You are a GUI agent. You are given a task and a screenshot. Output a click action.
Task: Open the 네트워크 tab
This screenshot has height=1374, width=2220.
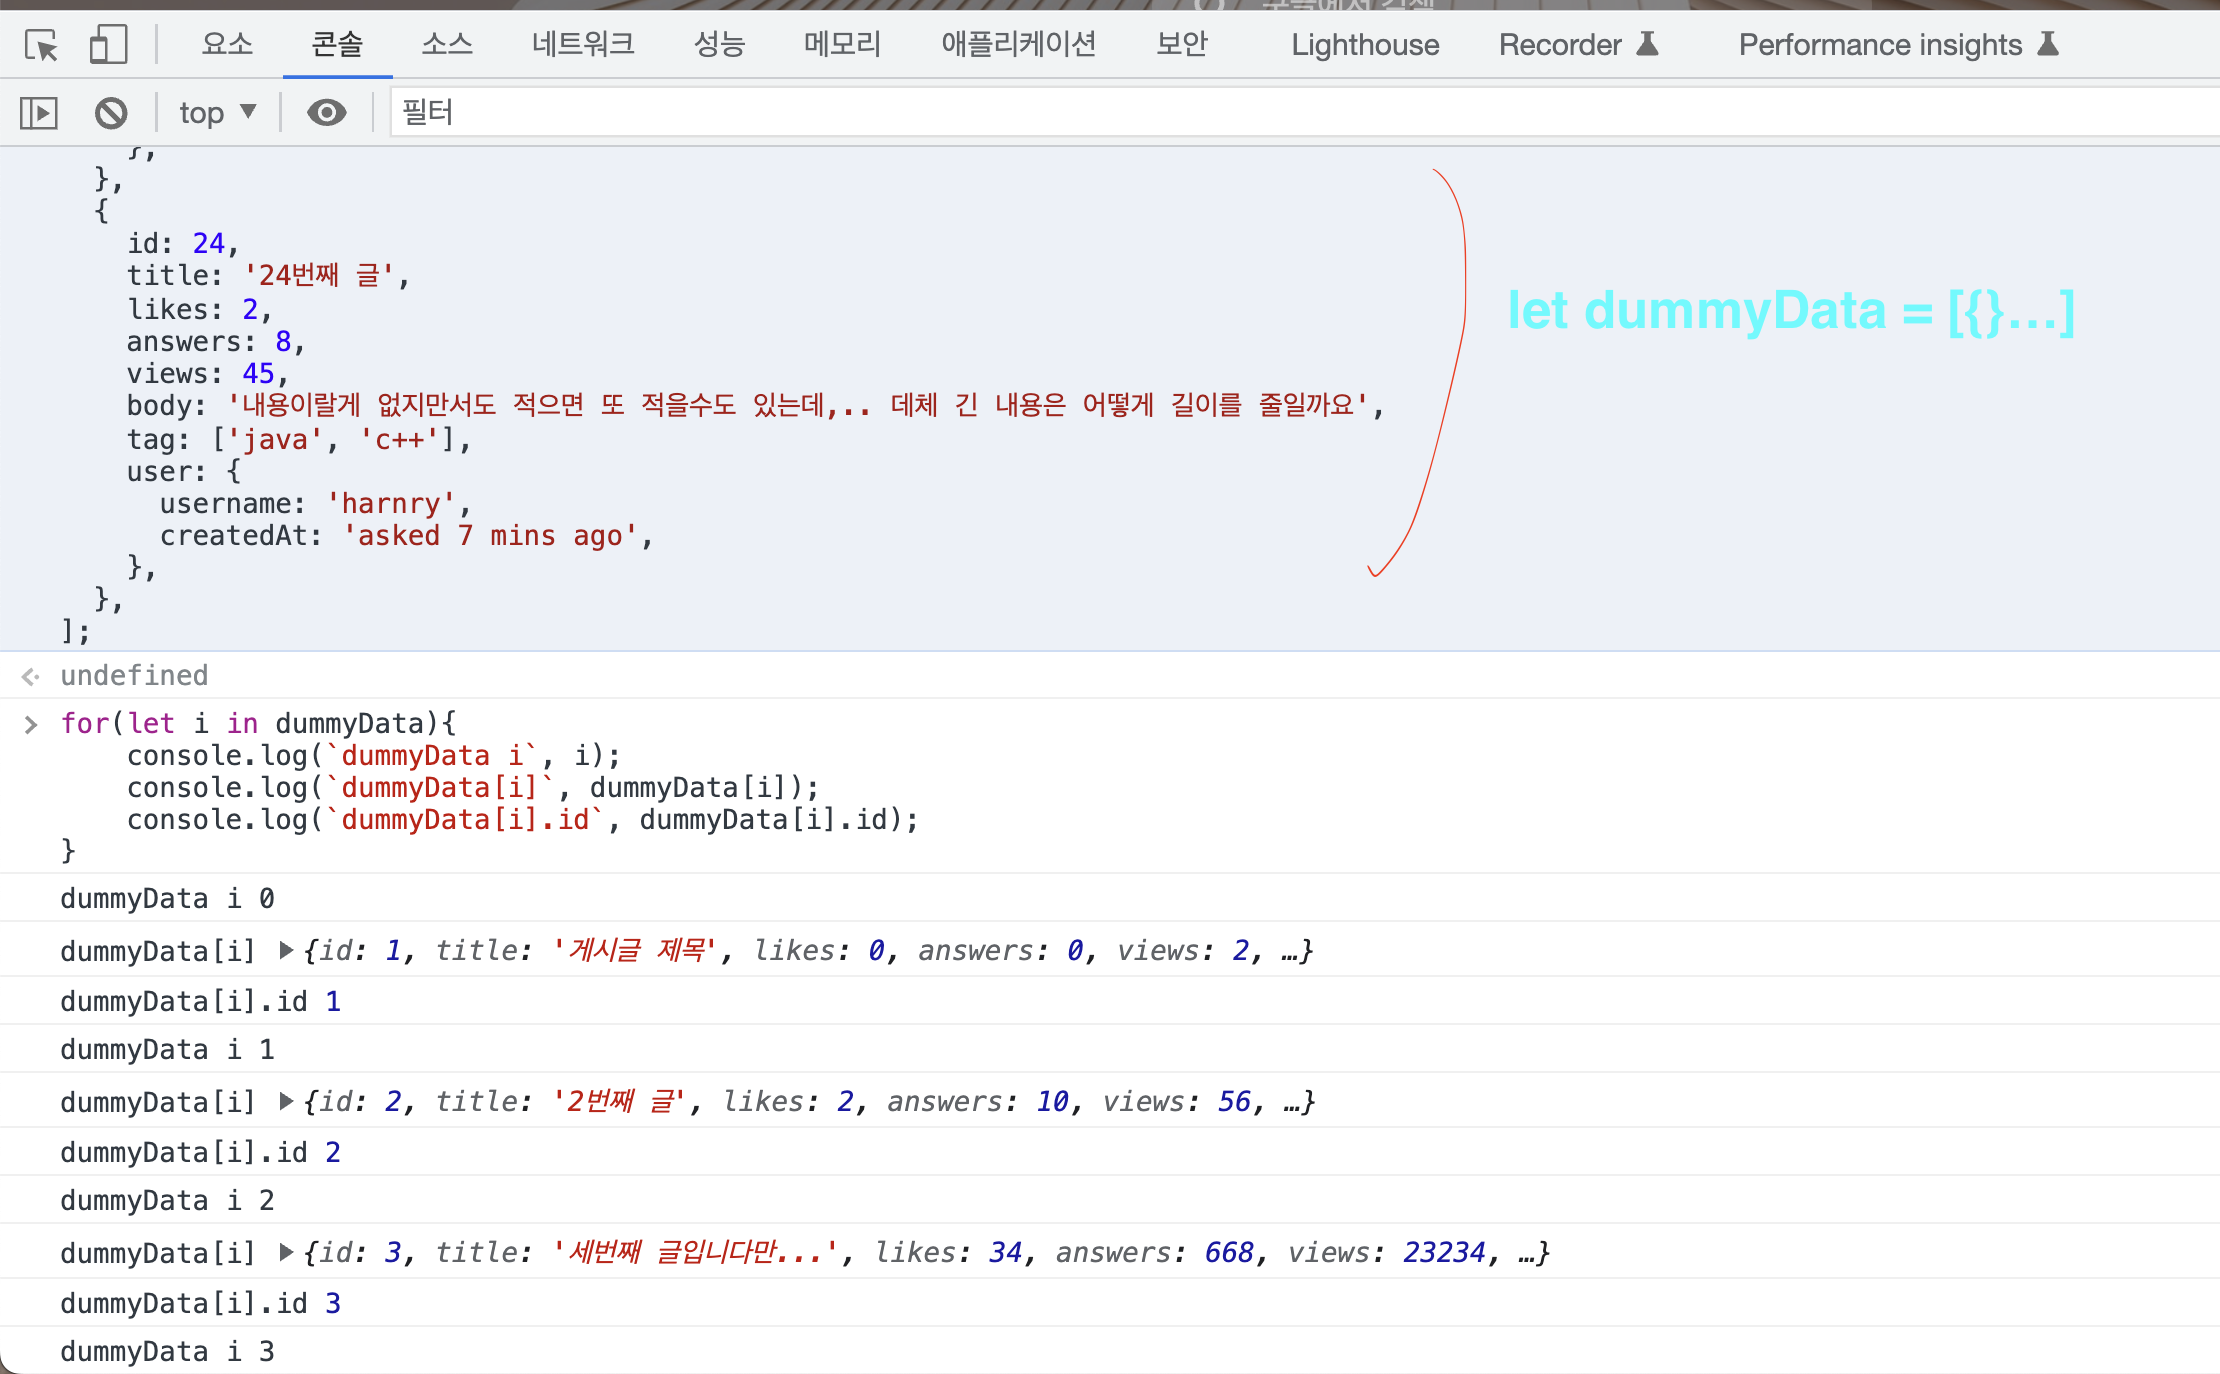(583, 44)
